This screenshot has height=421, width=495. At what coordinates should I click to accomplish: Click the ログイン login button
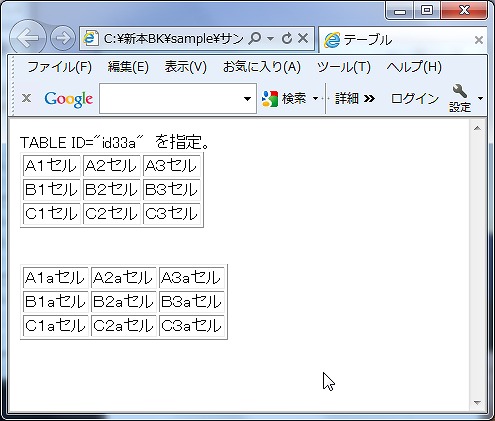point(414,99)
